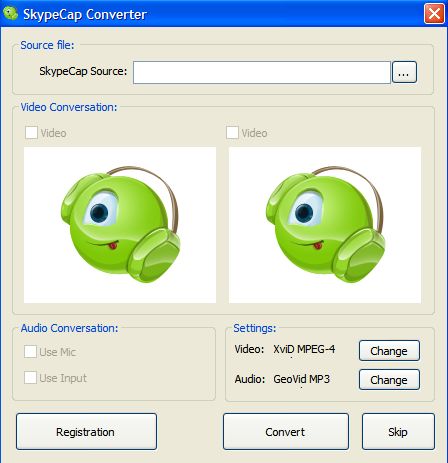Click the Skip button

(398, 432)
